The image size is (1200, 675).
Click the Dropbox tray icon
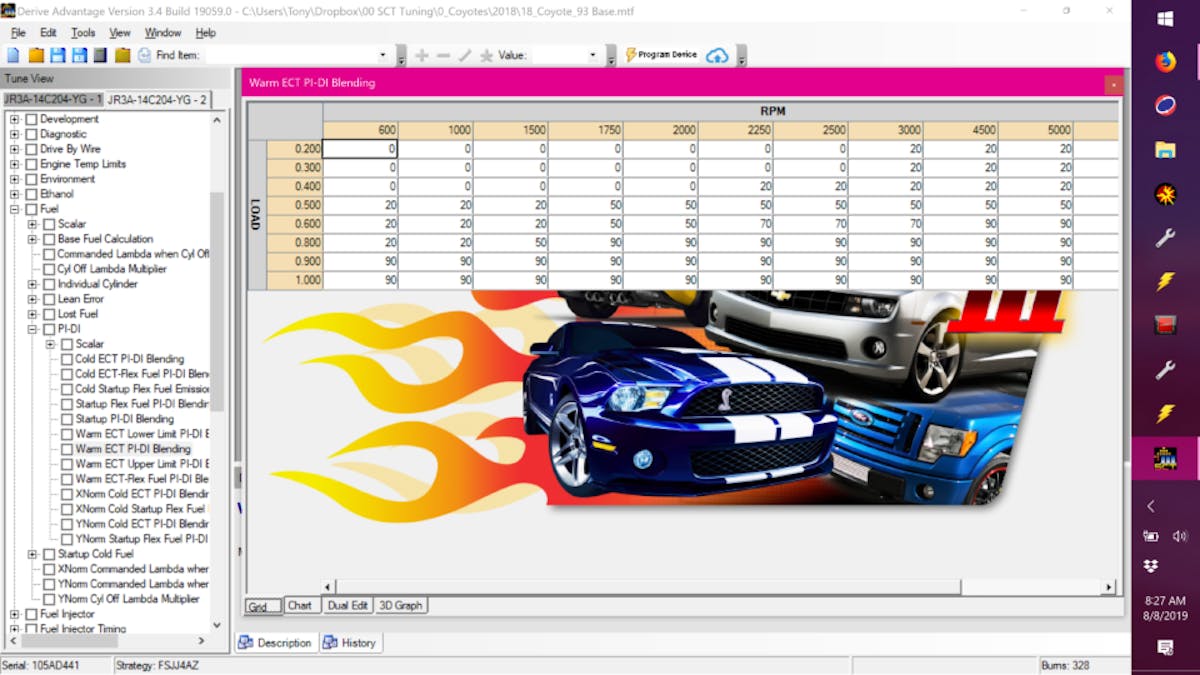point(1151,566)
